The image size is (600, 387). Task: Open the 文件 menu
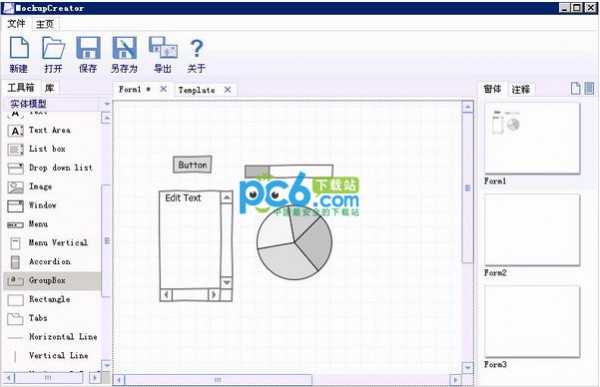16,24
